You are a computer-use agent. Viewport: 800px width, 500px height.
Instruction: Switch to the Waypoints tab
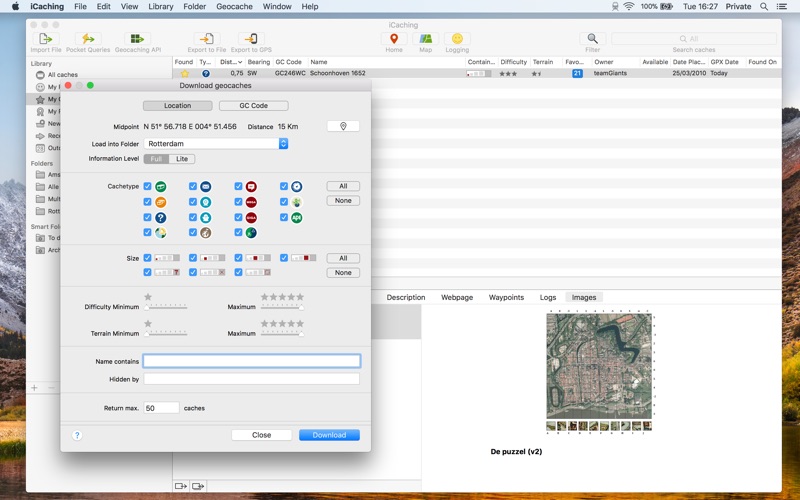(506, 297)
